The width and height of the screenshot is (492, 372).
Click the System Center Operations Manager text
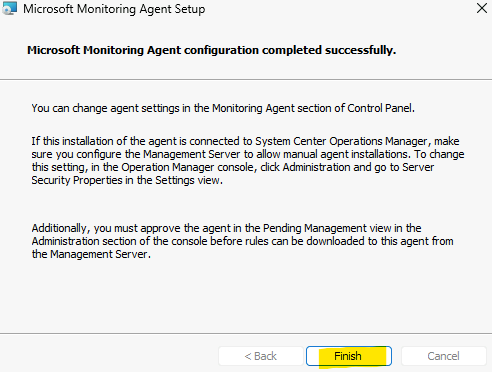[341, 141]
